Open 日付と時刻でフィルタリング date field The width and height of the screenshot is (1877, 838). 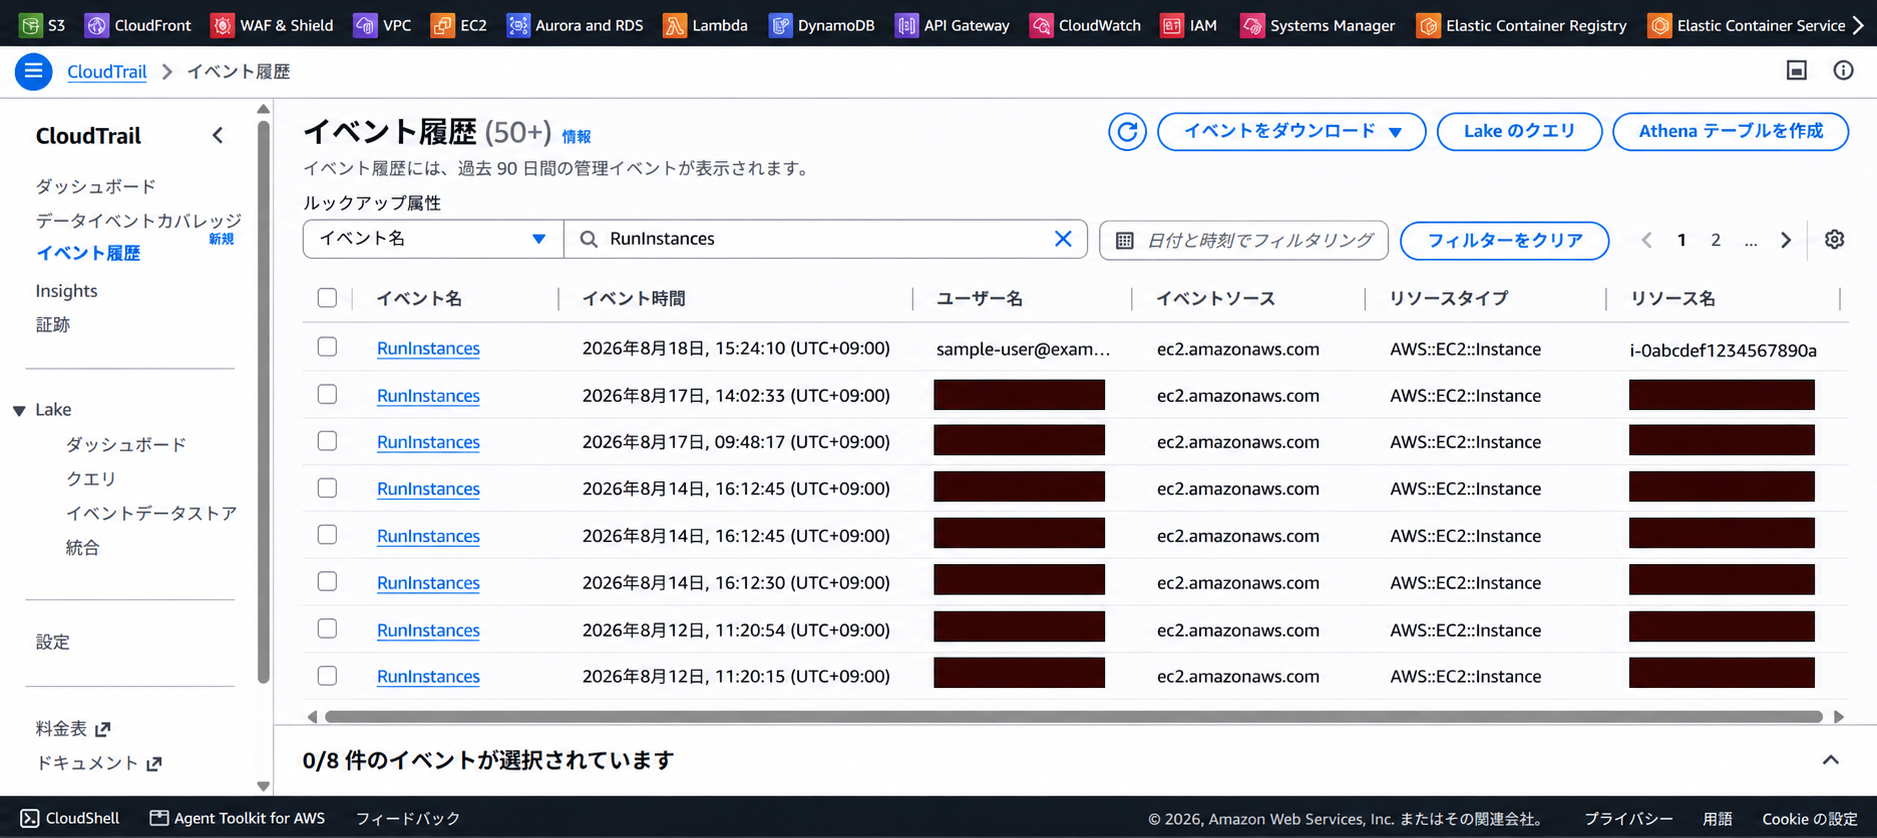[x=1243, y=240]
